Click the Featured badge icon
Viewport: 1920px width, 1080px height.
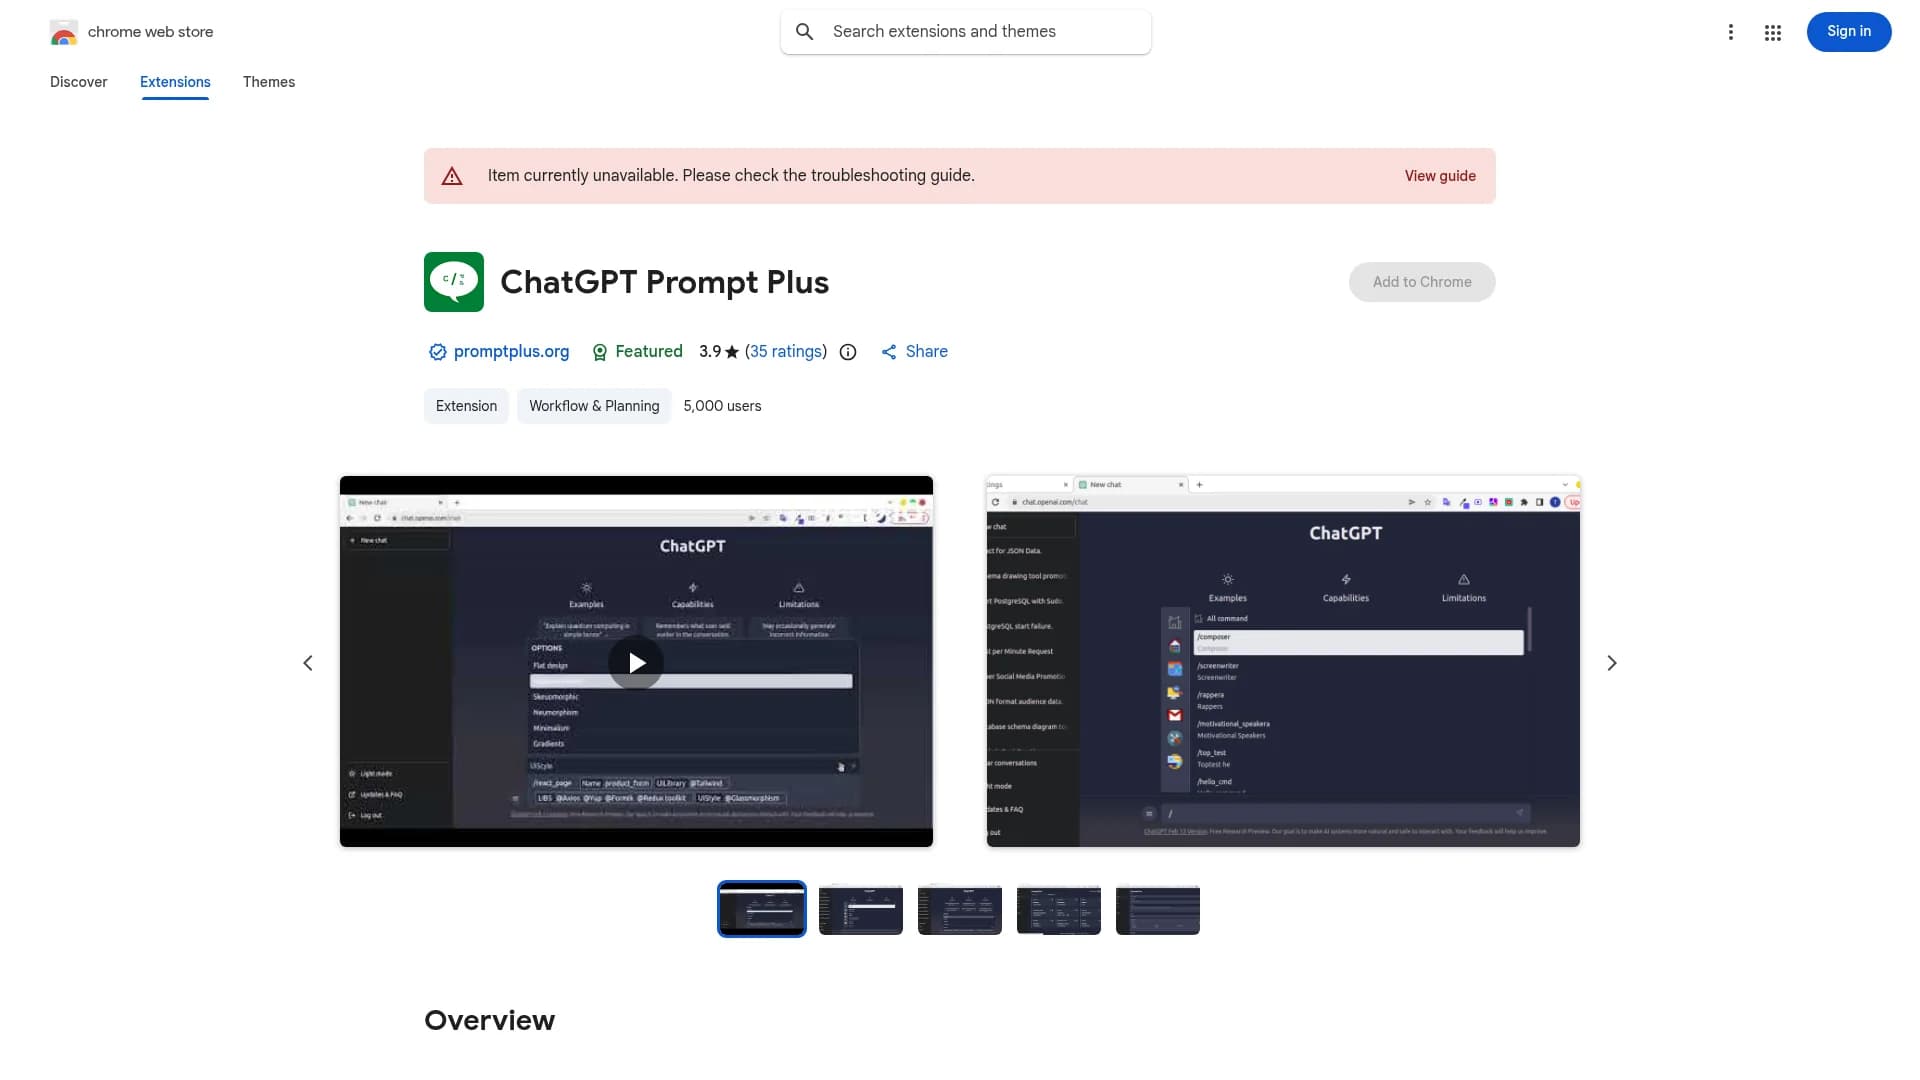coord(600,352)
